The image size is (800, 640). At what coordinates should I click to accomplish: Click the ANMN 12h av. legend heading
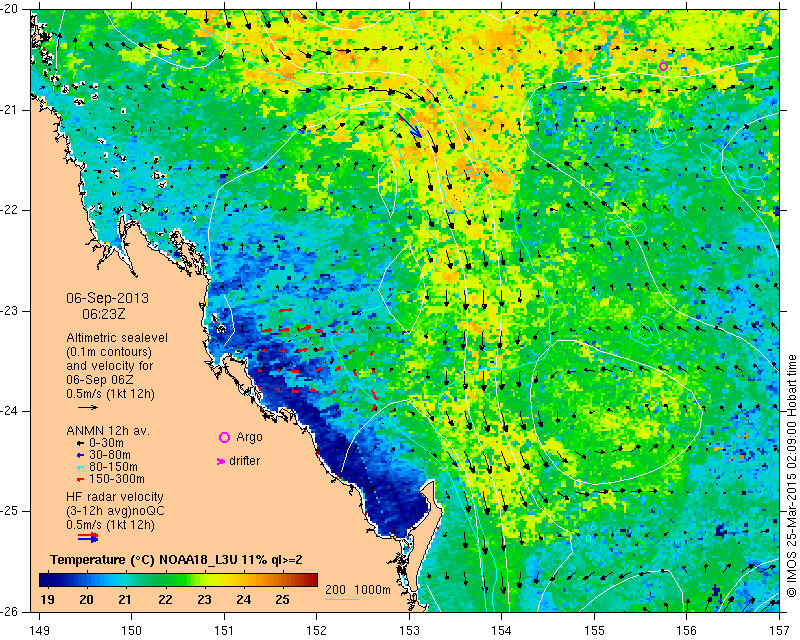108,431
